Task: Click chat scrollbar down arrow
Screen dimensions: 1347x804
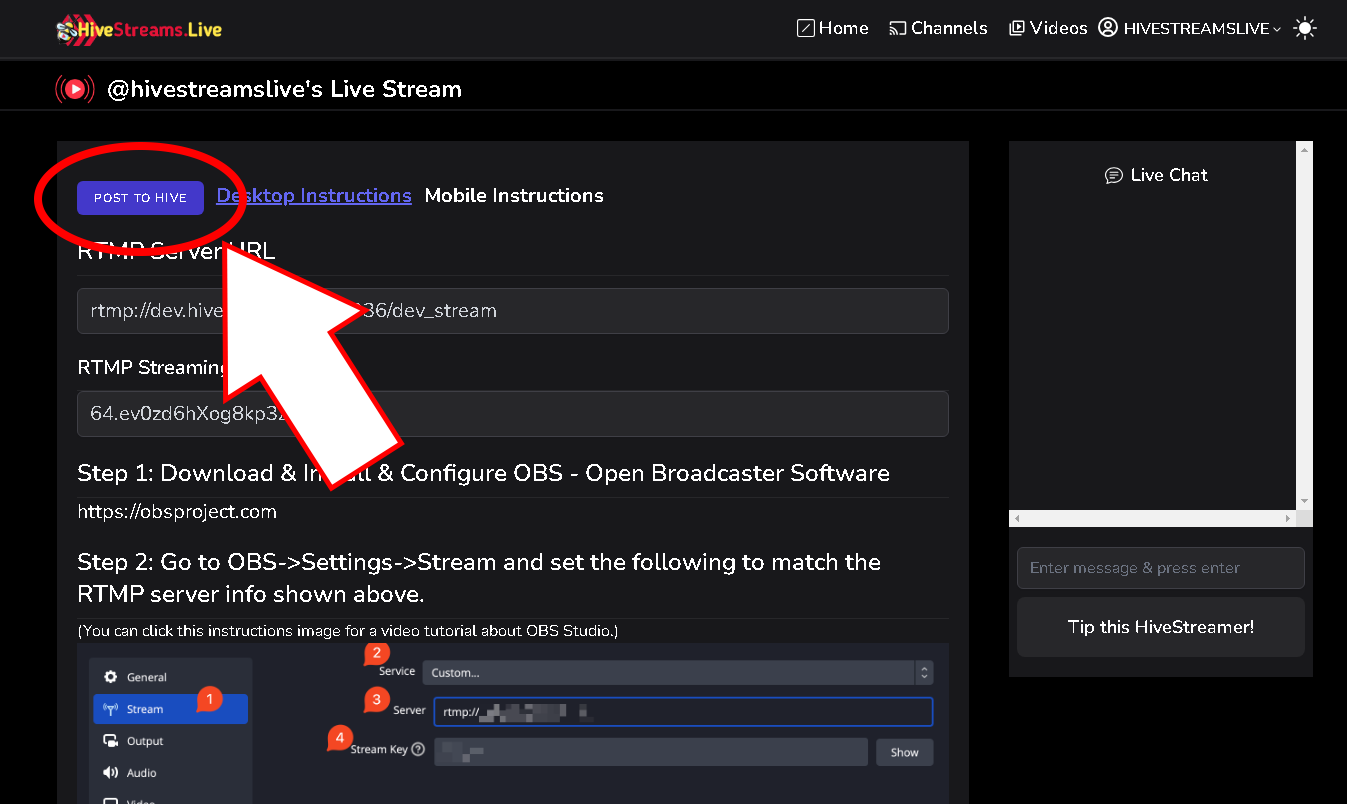Action: 1304,501
